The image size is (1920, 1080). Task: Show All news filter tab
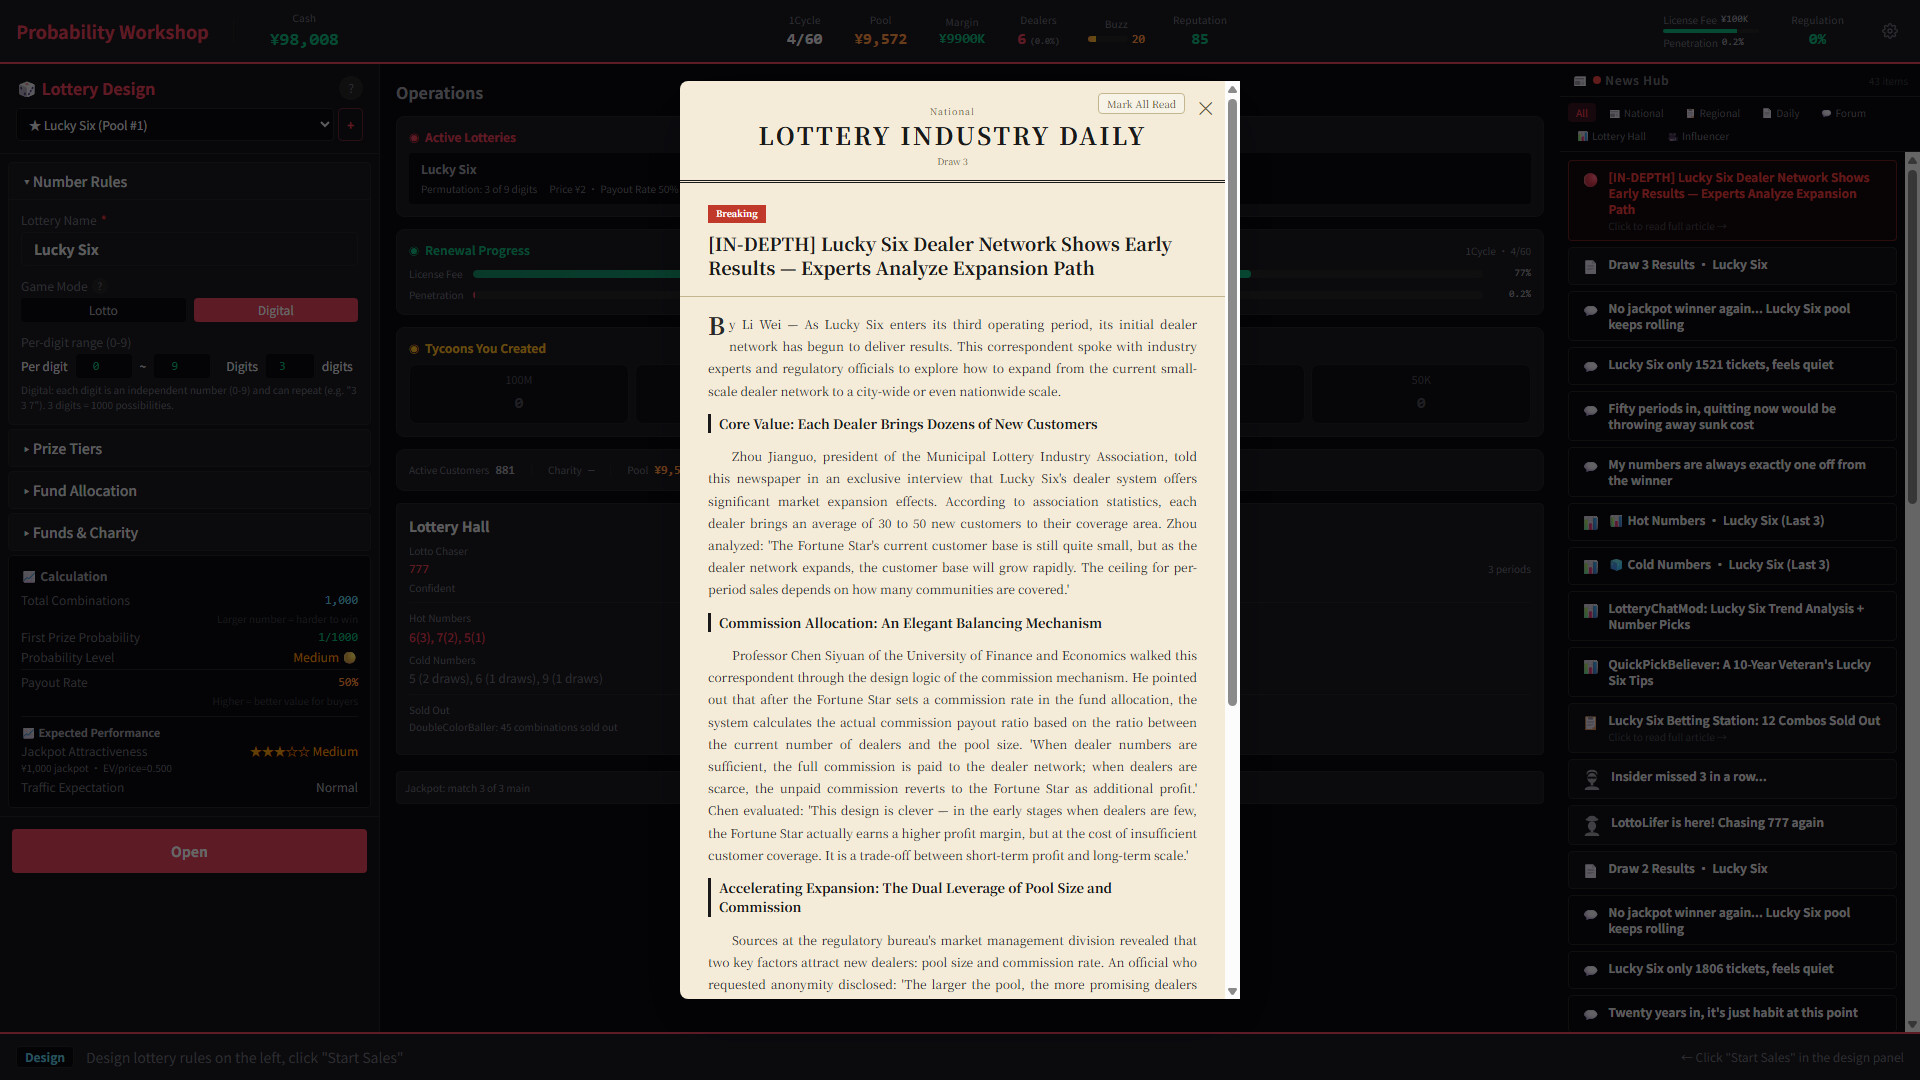pyautogui.click(x=1582, y=113)
